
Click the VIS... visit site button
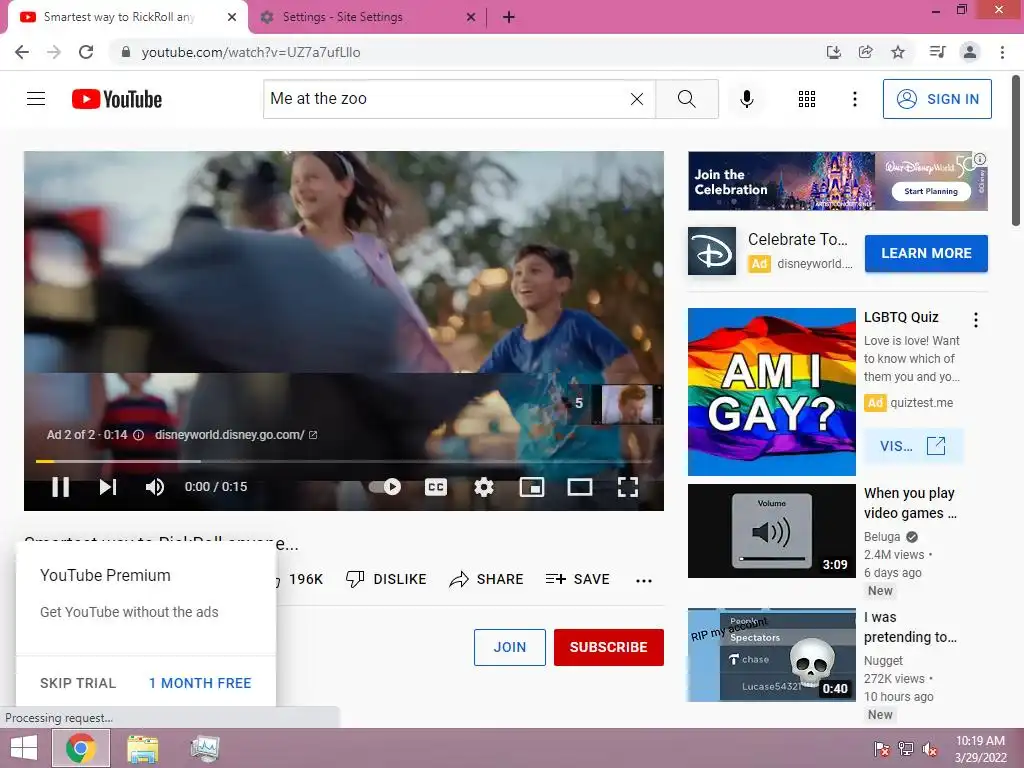point(913,446)
